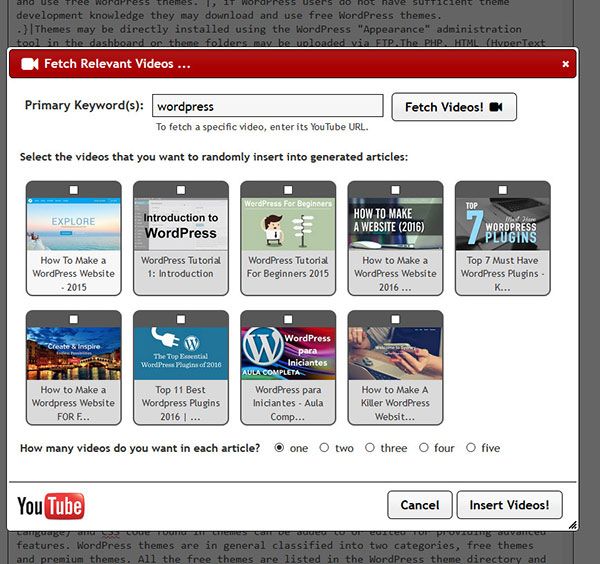
Task: Select the 'one' video radio option
Action: [x=279, y=447]
